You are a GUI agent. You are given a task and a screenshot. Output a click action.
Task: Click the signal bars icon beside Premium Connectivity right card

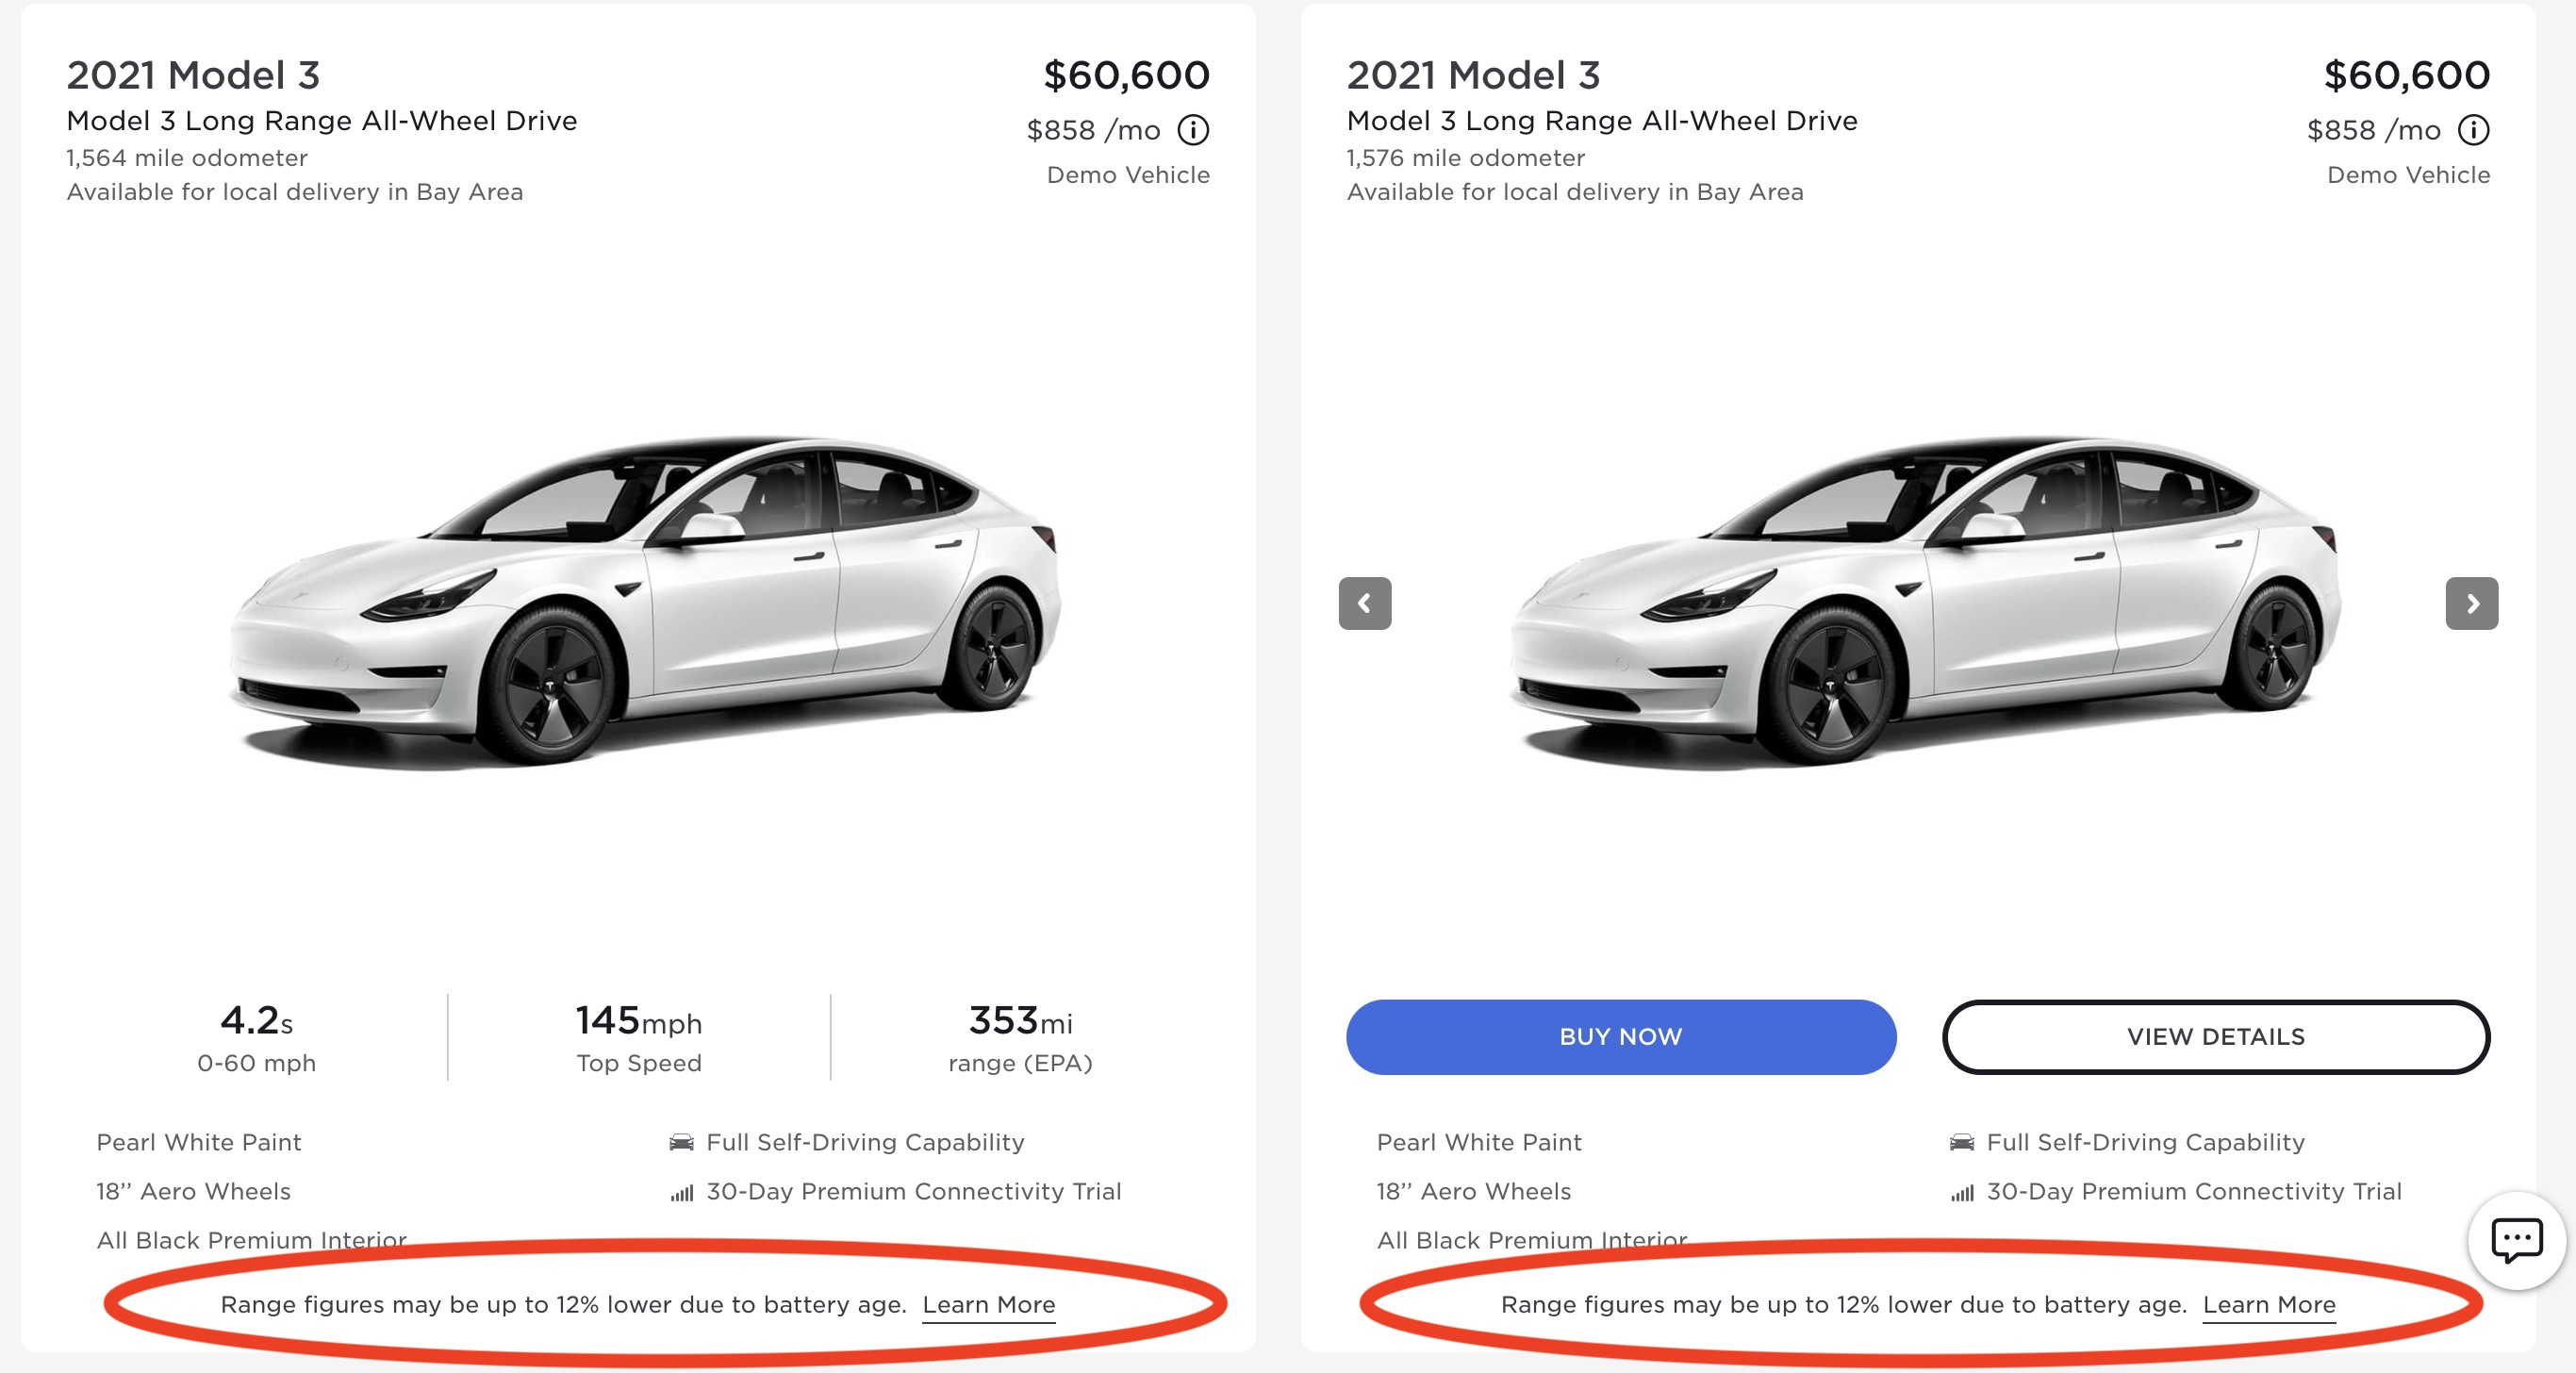[x=1963, y=1192]
